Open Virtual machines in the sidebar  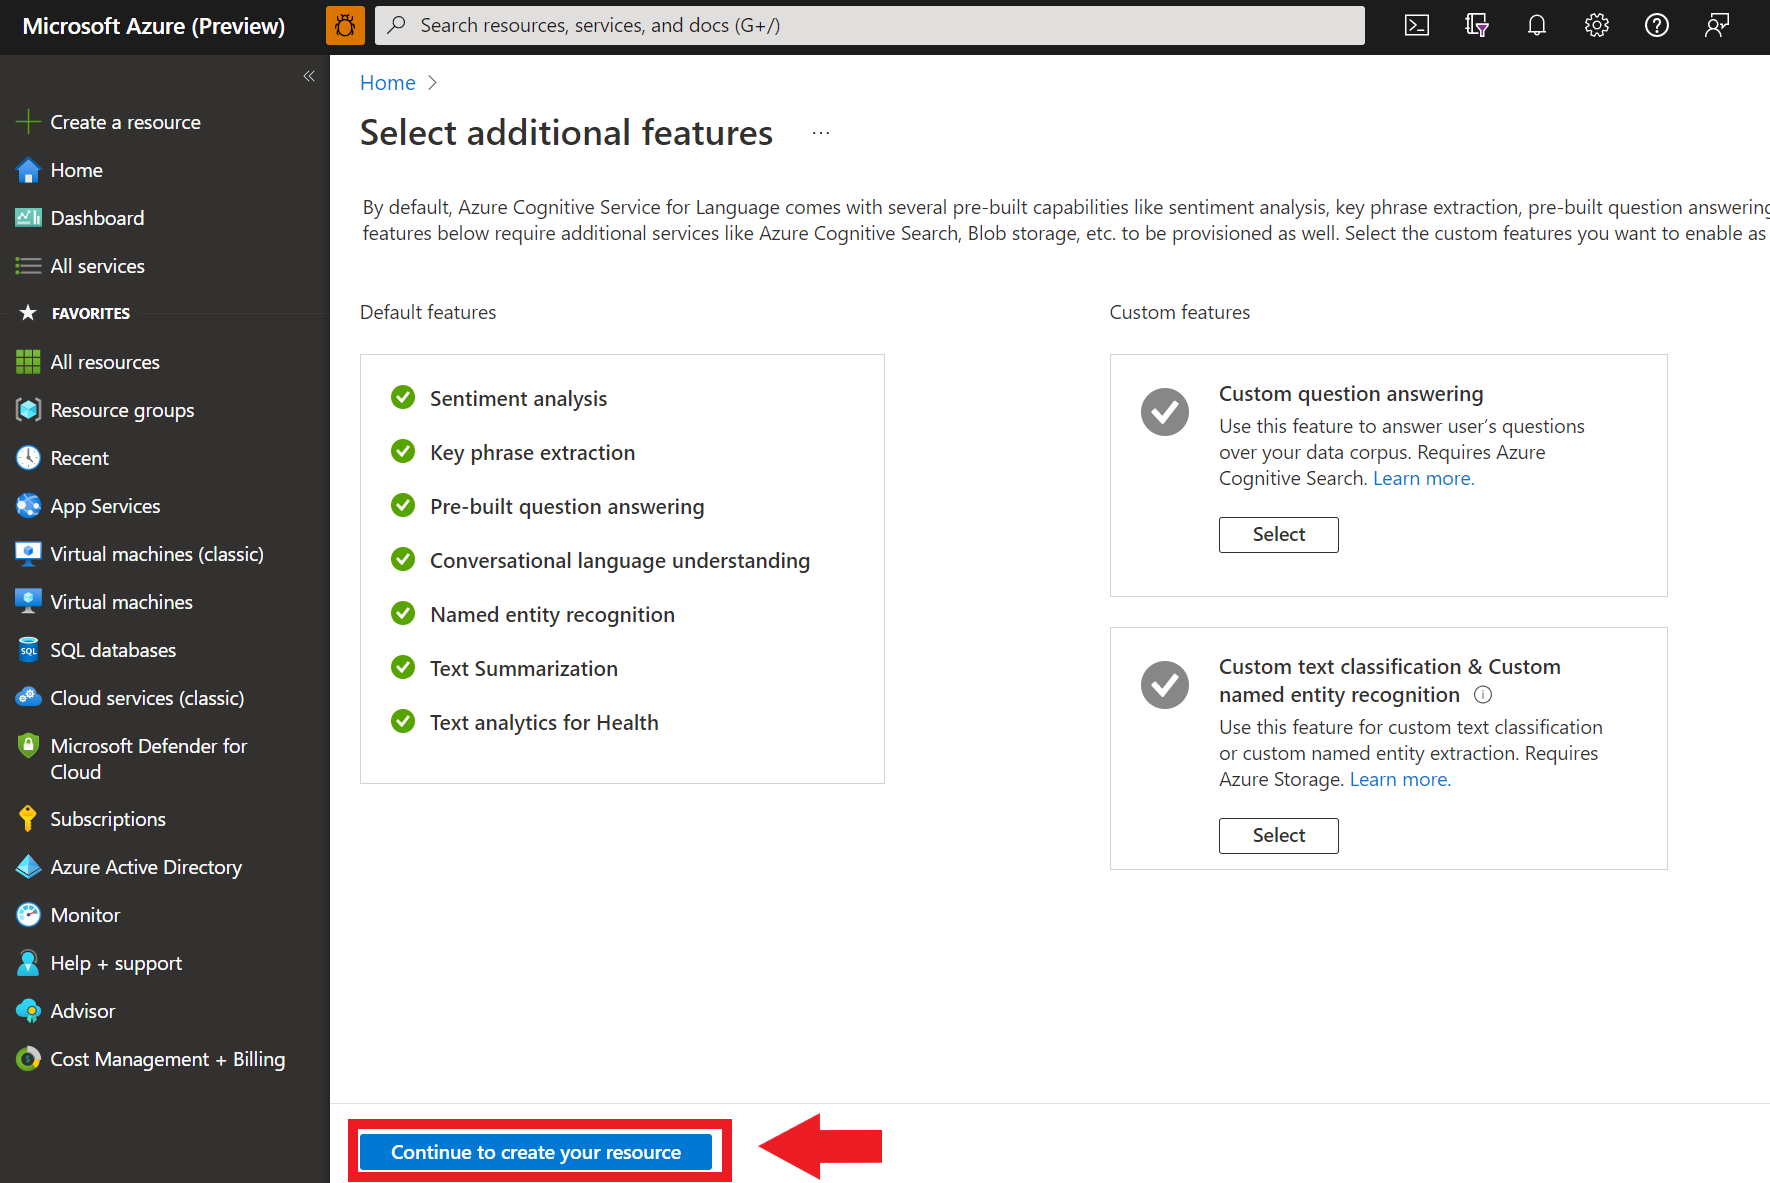(x=122, y=602)
